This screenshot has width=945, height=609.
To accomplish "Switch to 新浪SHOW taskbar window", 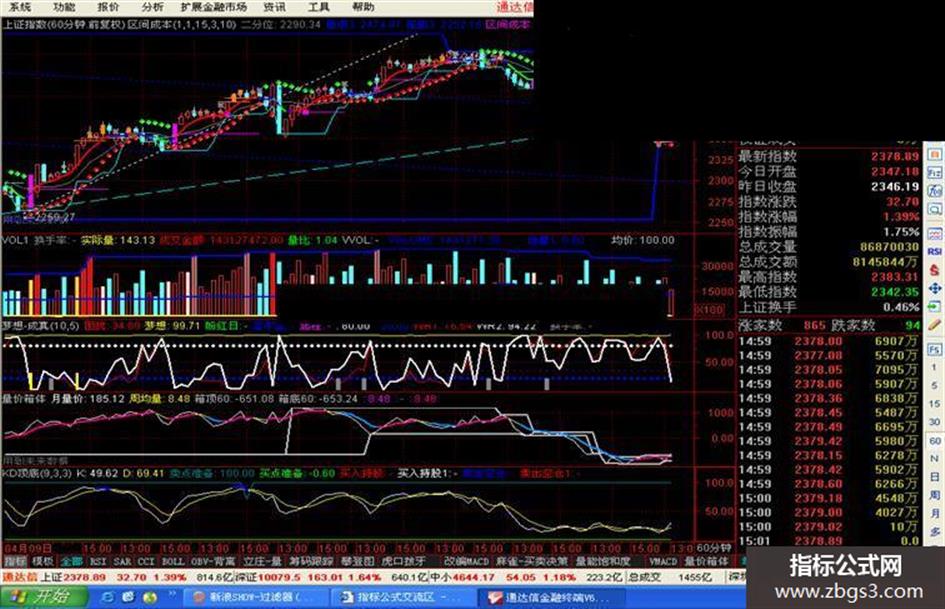I will (x=255, y=597).
